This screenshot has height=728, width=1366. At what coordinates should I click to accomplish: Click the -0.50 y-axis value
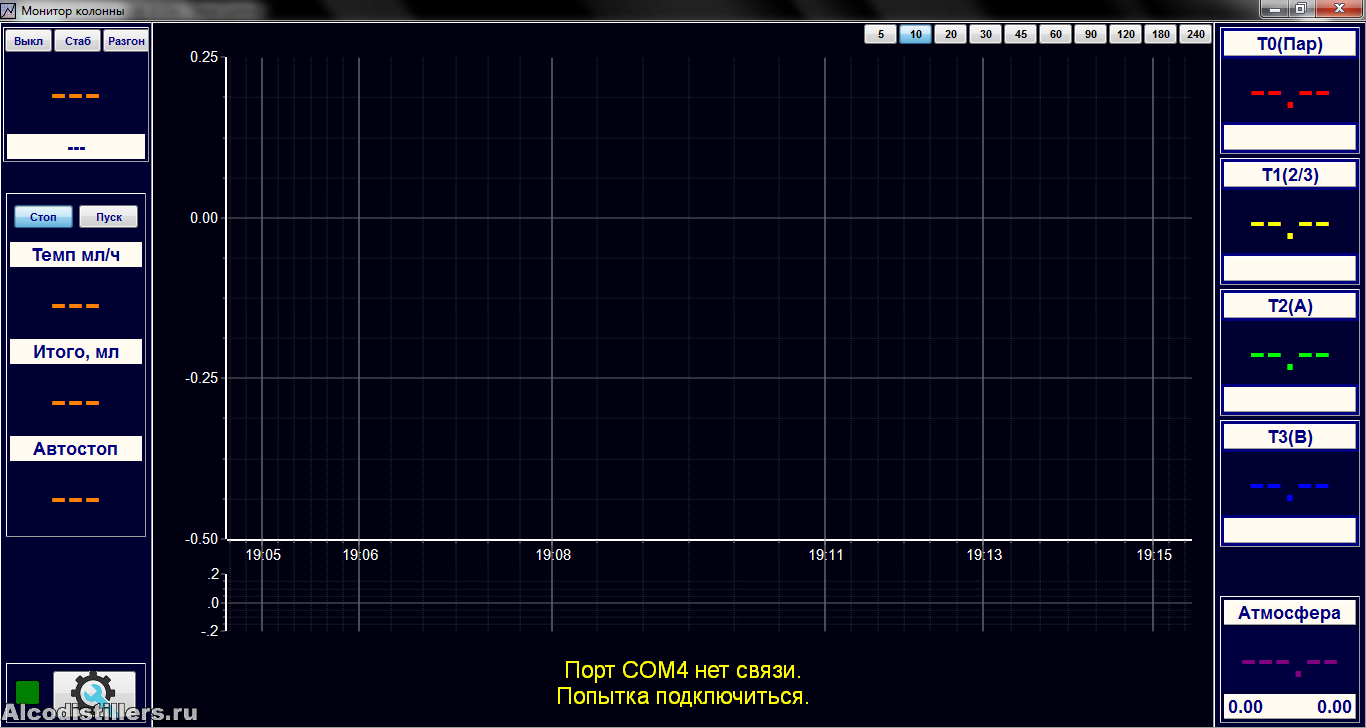tap(202, 539)
